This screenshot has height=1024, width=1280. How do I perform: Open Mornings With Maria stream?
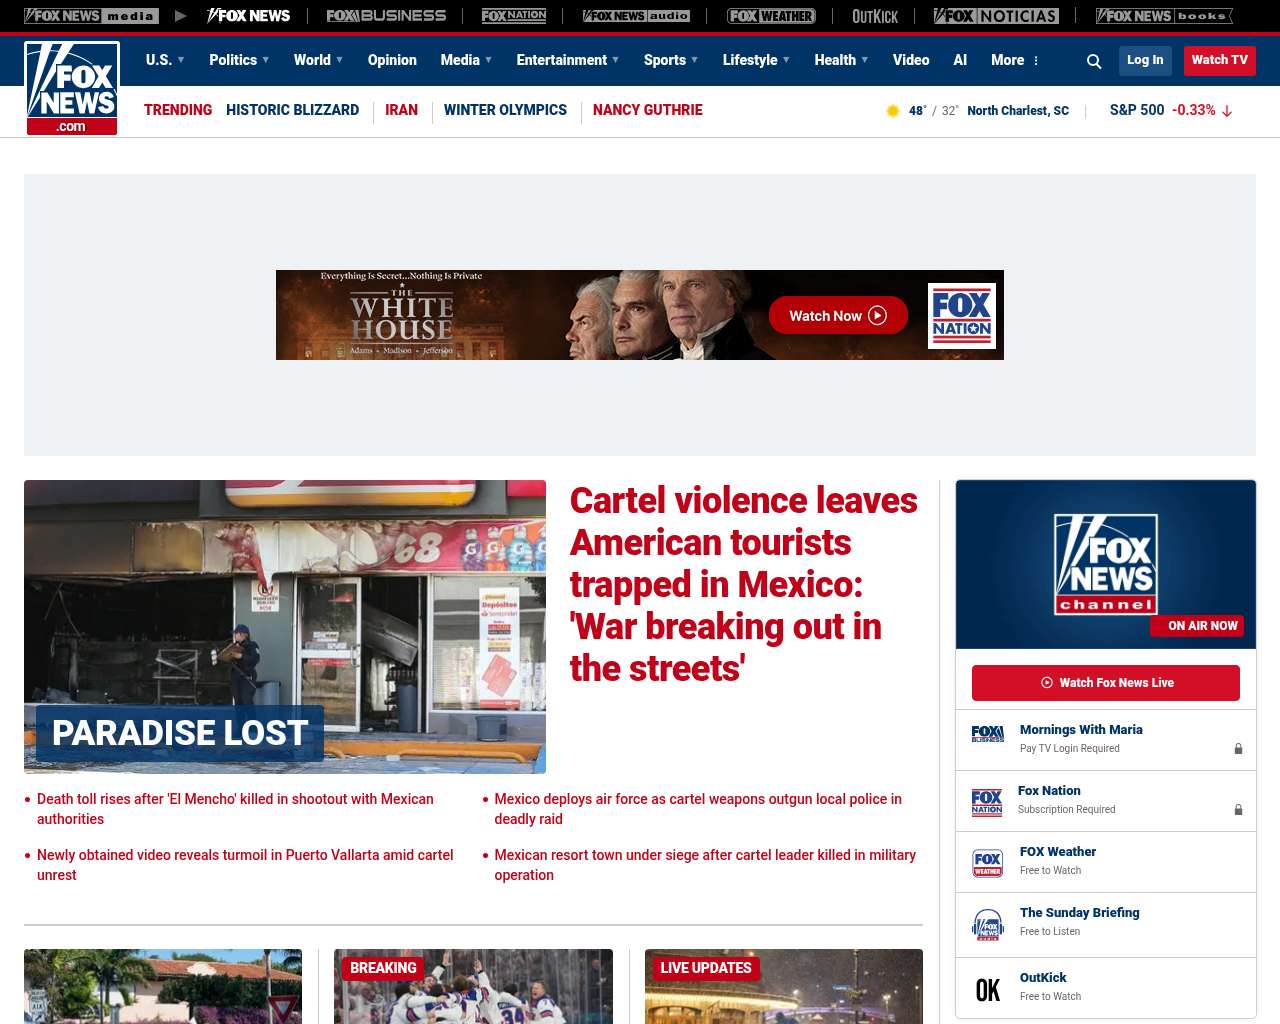point(1081,730)
